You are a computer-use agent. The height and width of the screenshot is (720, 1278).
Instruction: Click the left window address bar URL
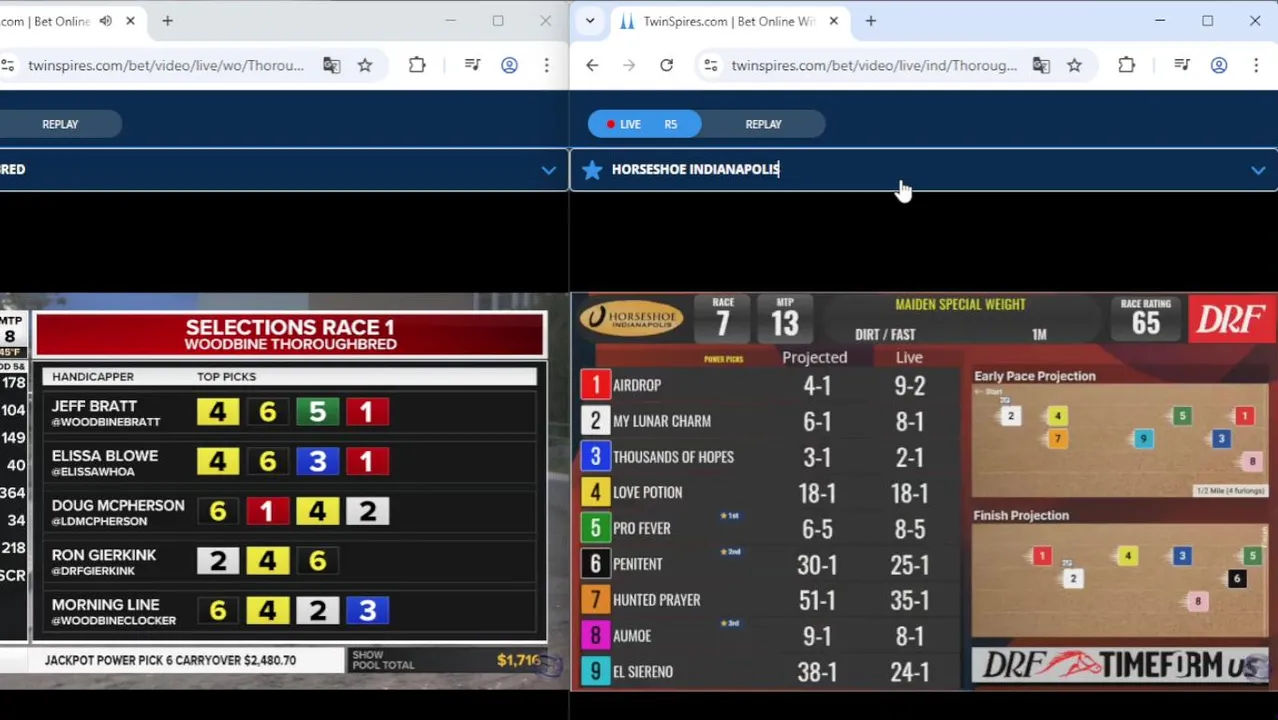click(x=166, y=65)
